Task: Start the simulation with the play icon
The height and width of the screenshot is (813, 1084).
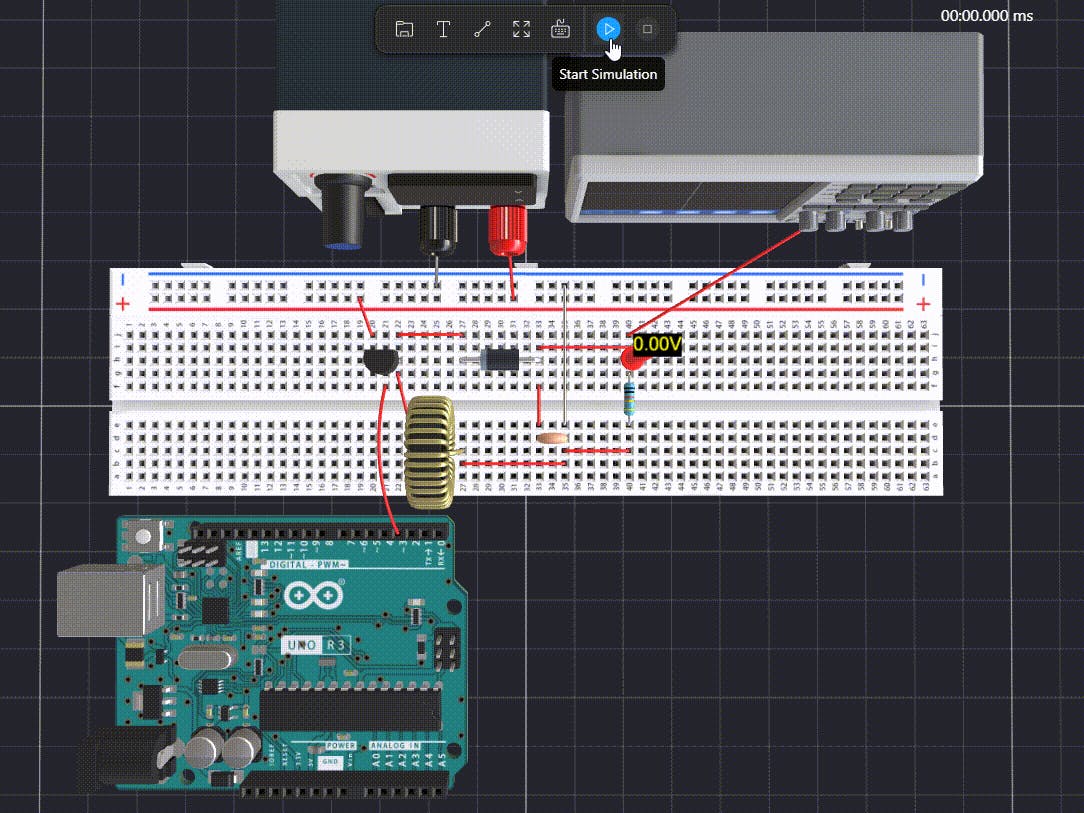Action: coord(610,29)
